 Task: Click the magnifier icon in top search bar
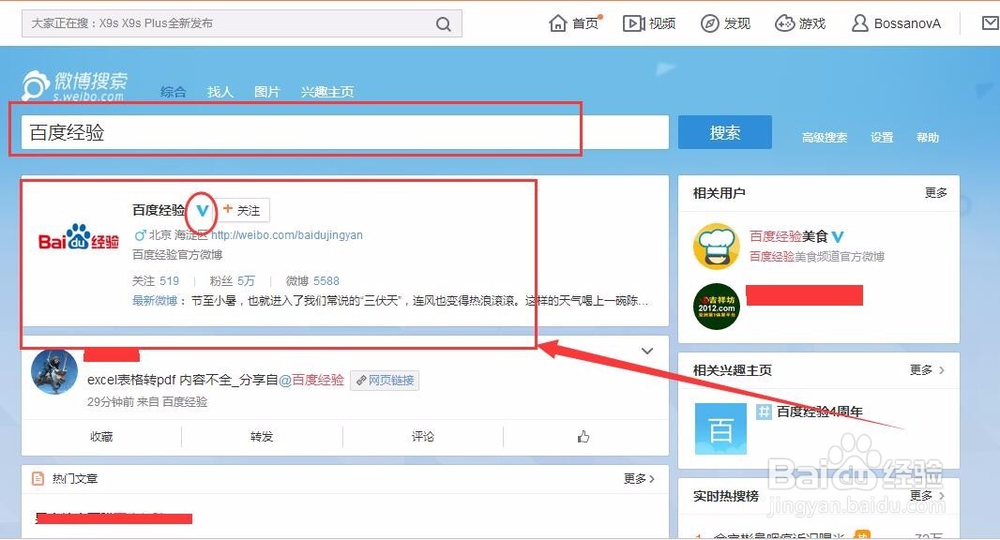pos(443,24)
